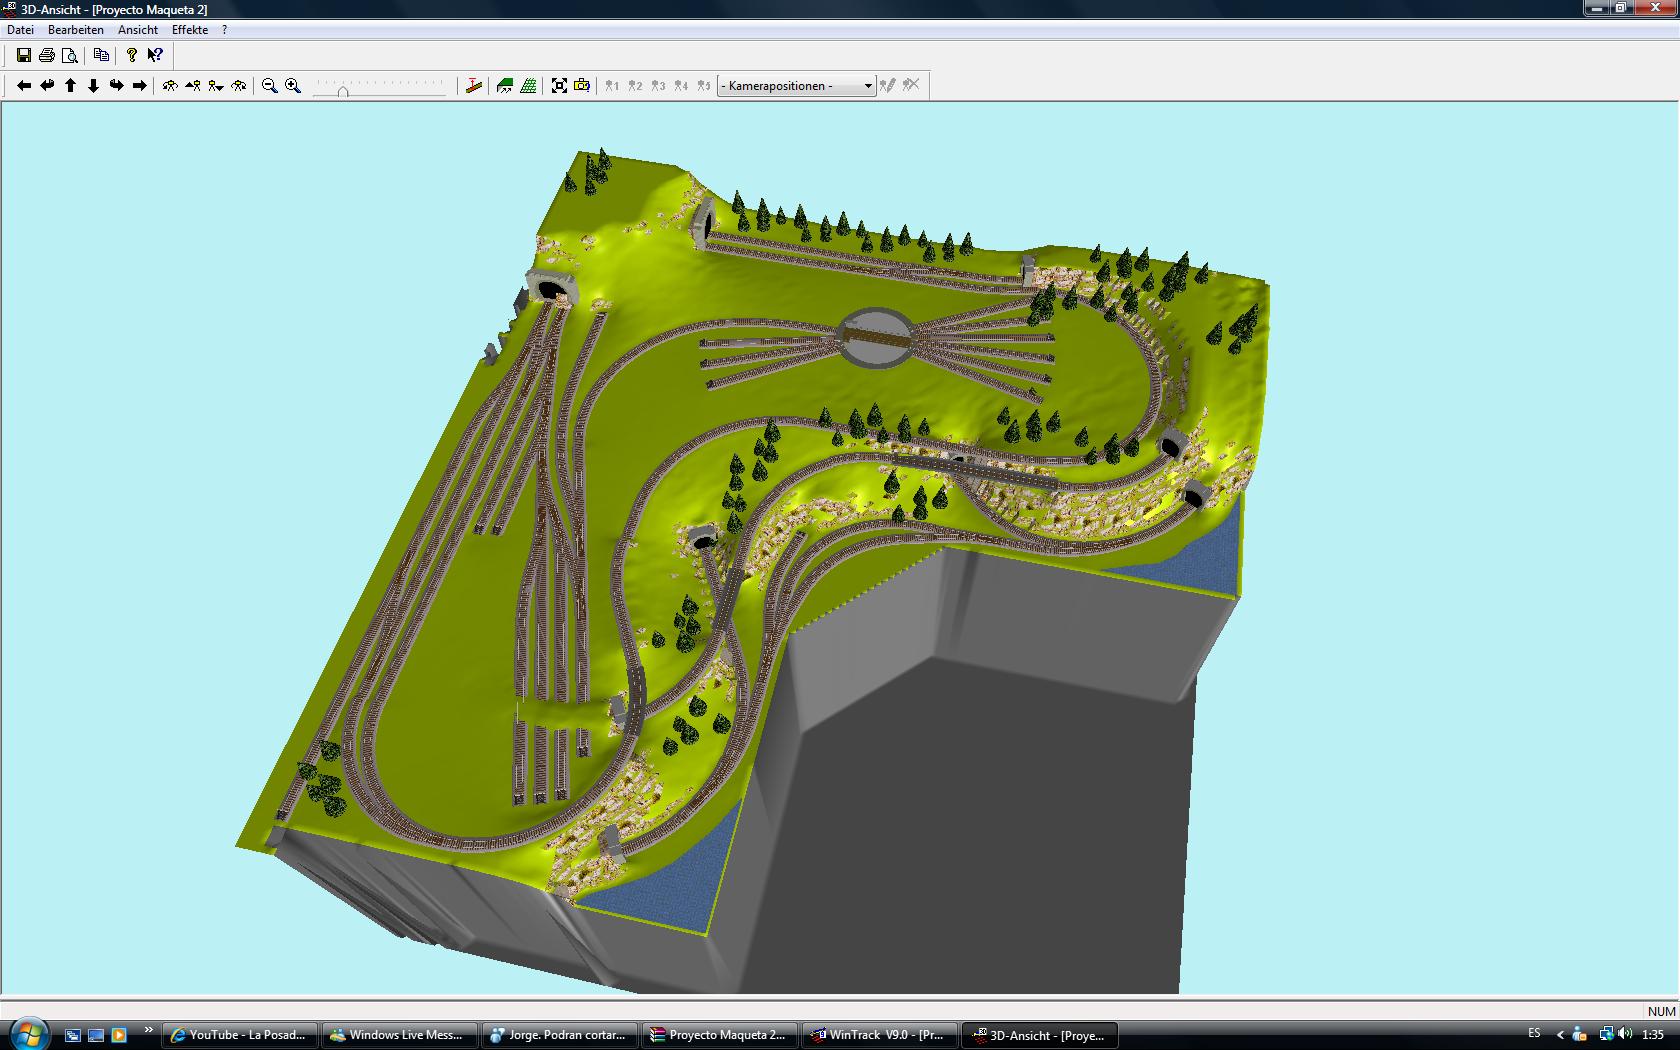Click the red track gradient icon
The width and height of the screenshot is (1680, 1050).
coord(474,86)
